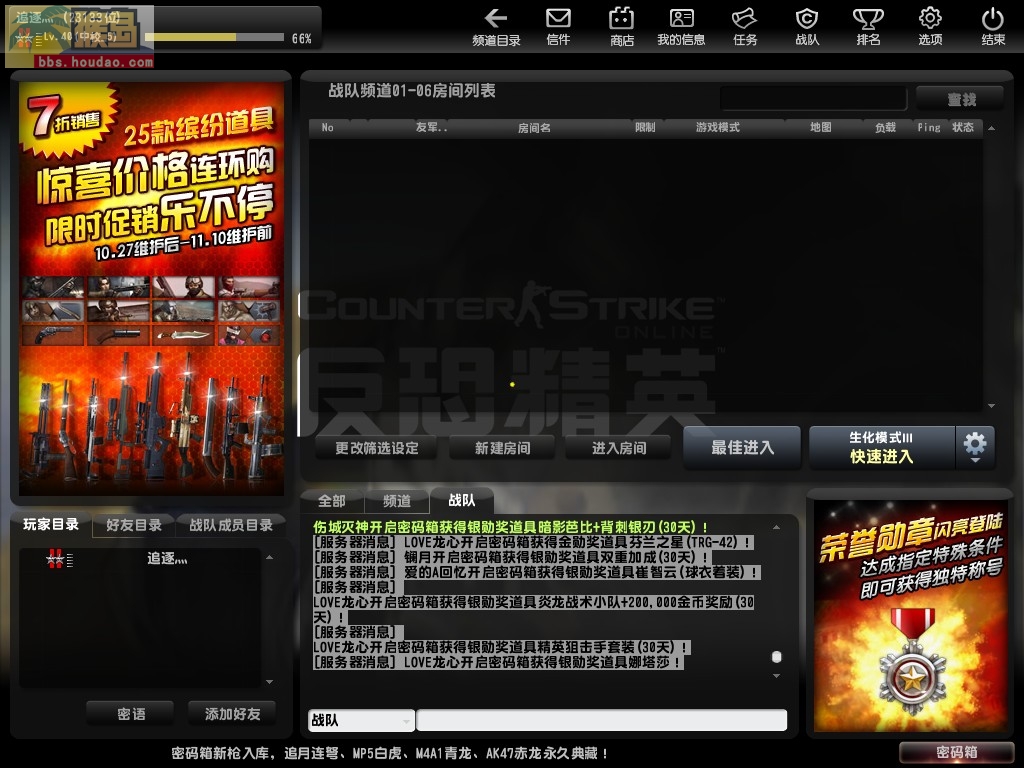This screenshot has width=1024, height=768.
Task: Switch chat to All tab (全部)
Action: [332, 501]
